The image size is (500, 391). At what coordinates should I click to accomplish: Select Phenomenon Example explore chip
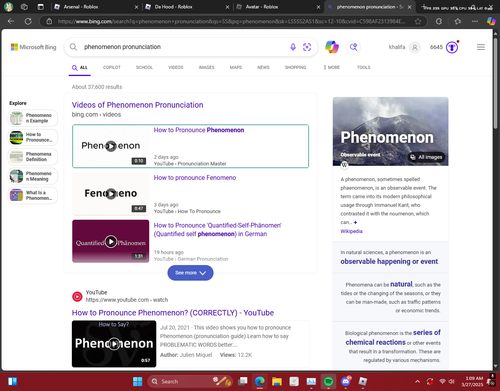click(x=33, y=118)
